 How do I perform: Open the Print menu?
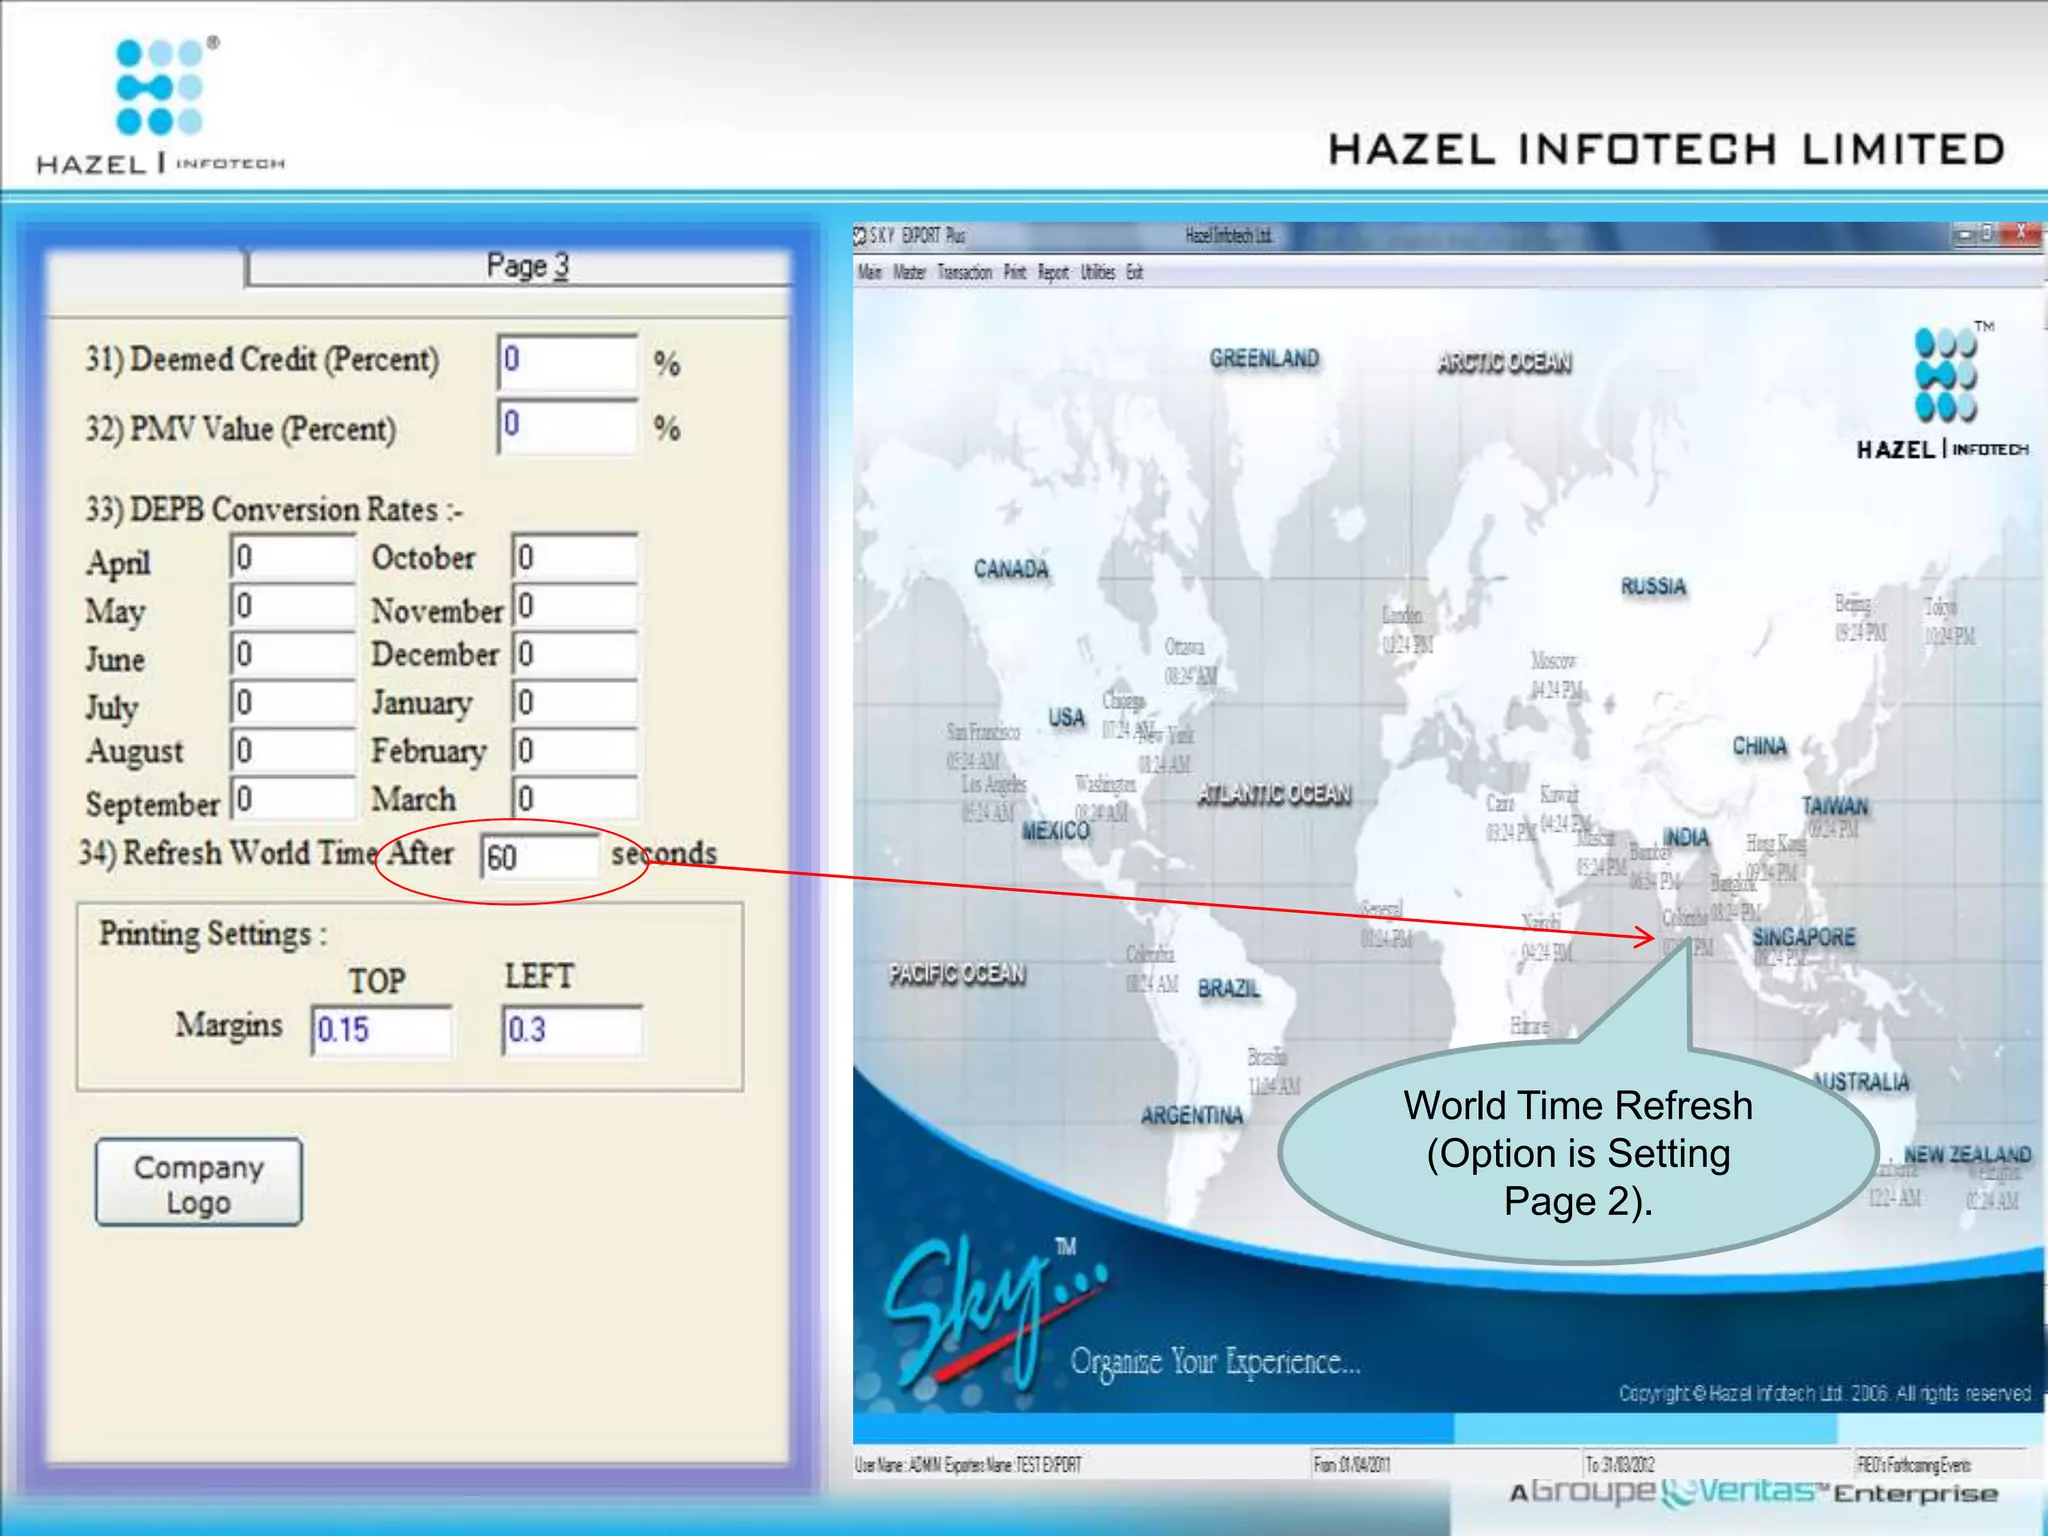[x=1014, y=272]
